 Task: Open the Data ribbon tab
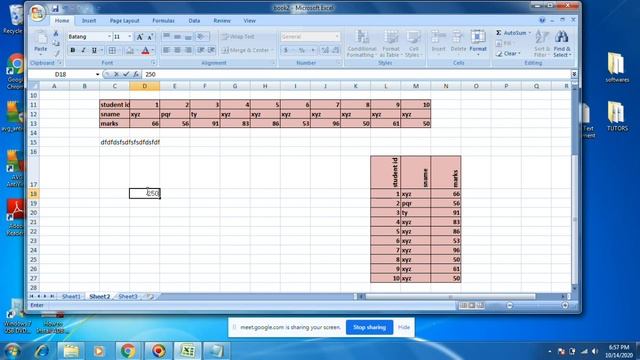click(x=194, y=20)
